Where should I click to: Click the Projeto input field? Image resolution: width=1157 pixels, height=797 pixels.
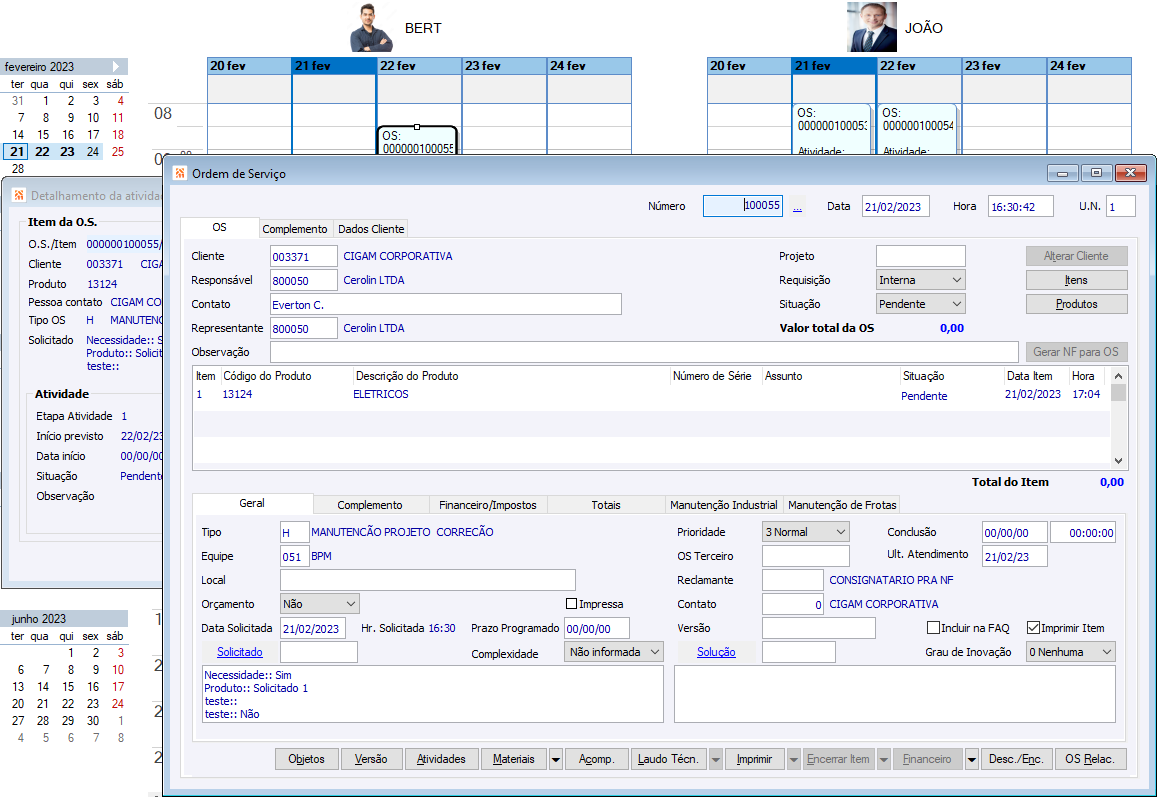click(x=921, y=256)
